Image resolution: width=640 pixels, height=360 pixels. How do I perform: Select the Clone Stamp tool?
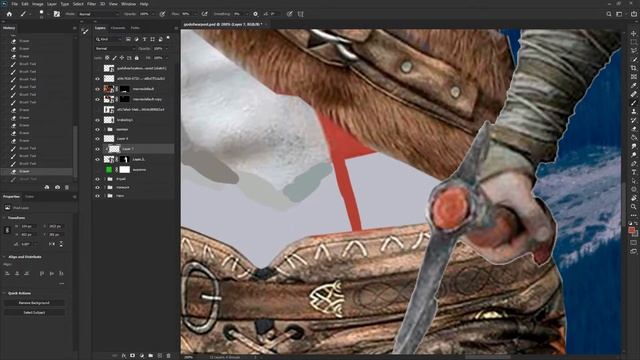(633, 111)
